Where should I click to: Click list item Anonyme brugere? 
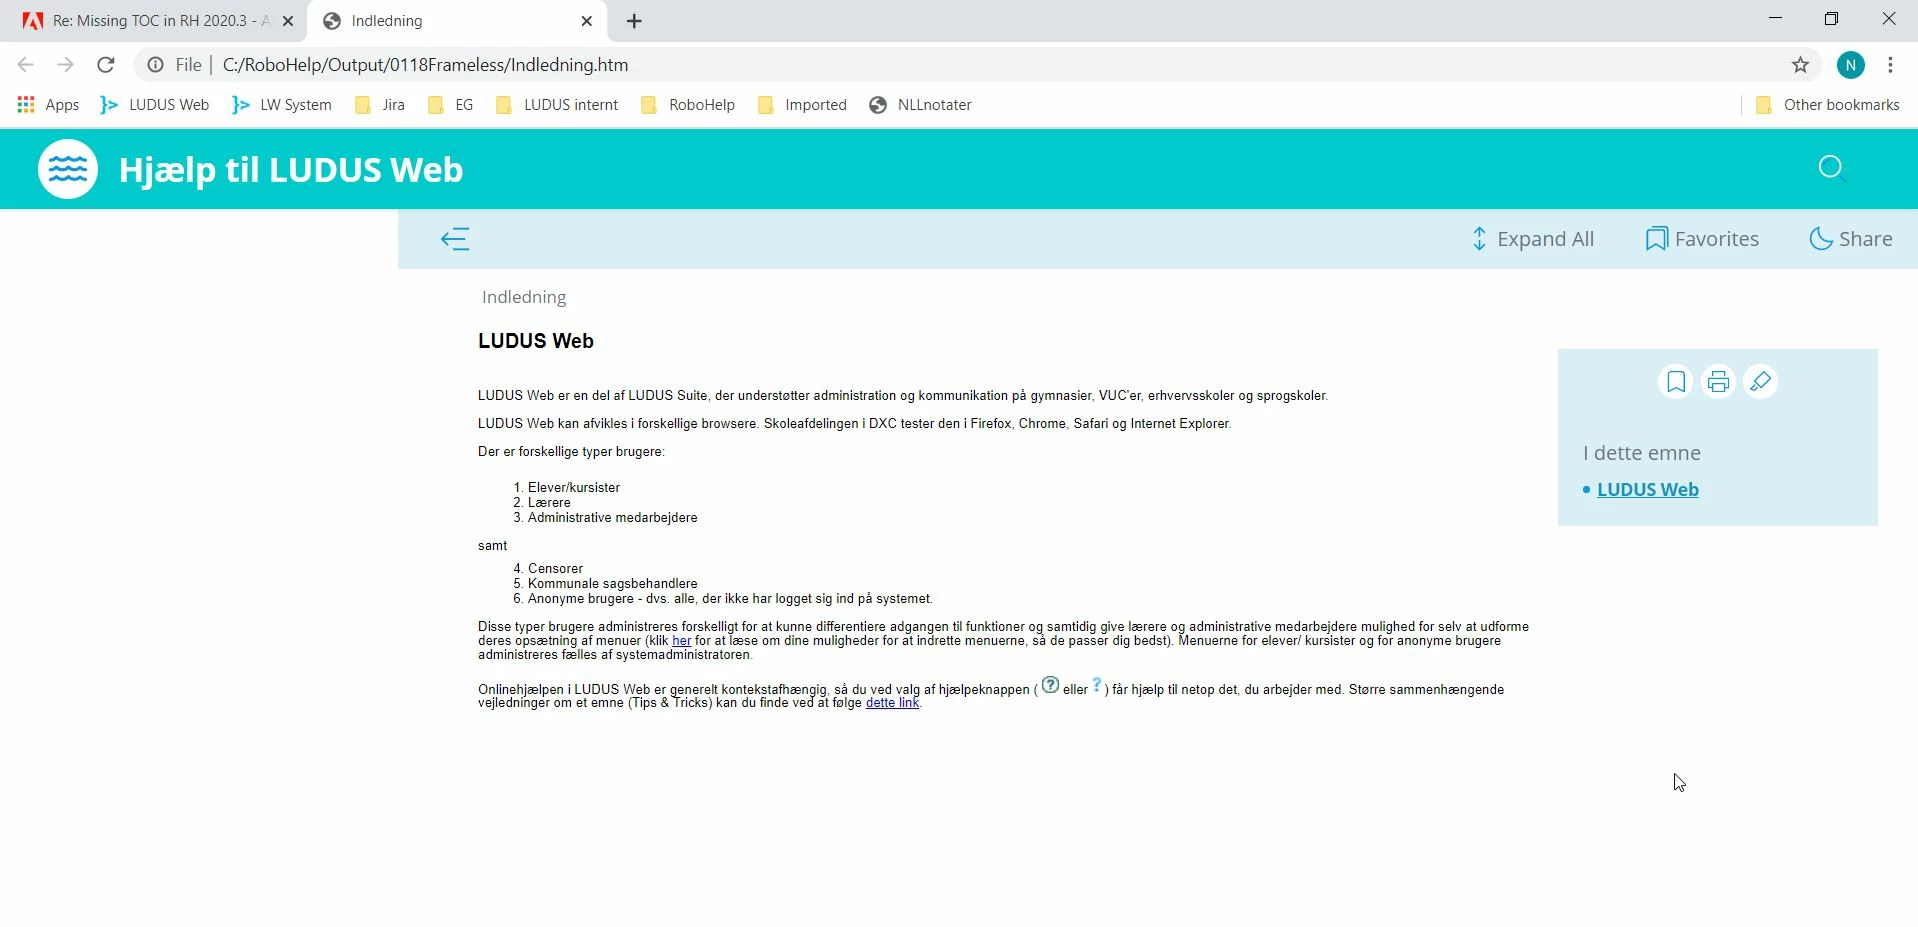click(730, 599)
